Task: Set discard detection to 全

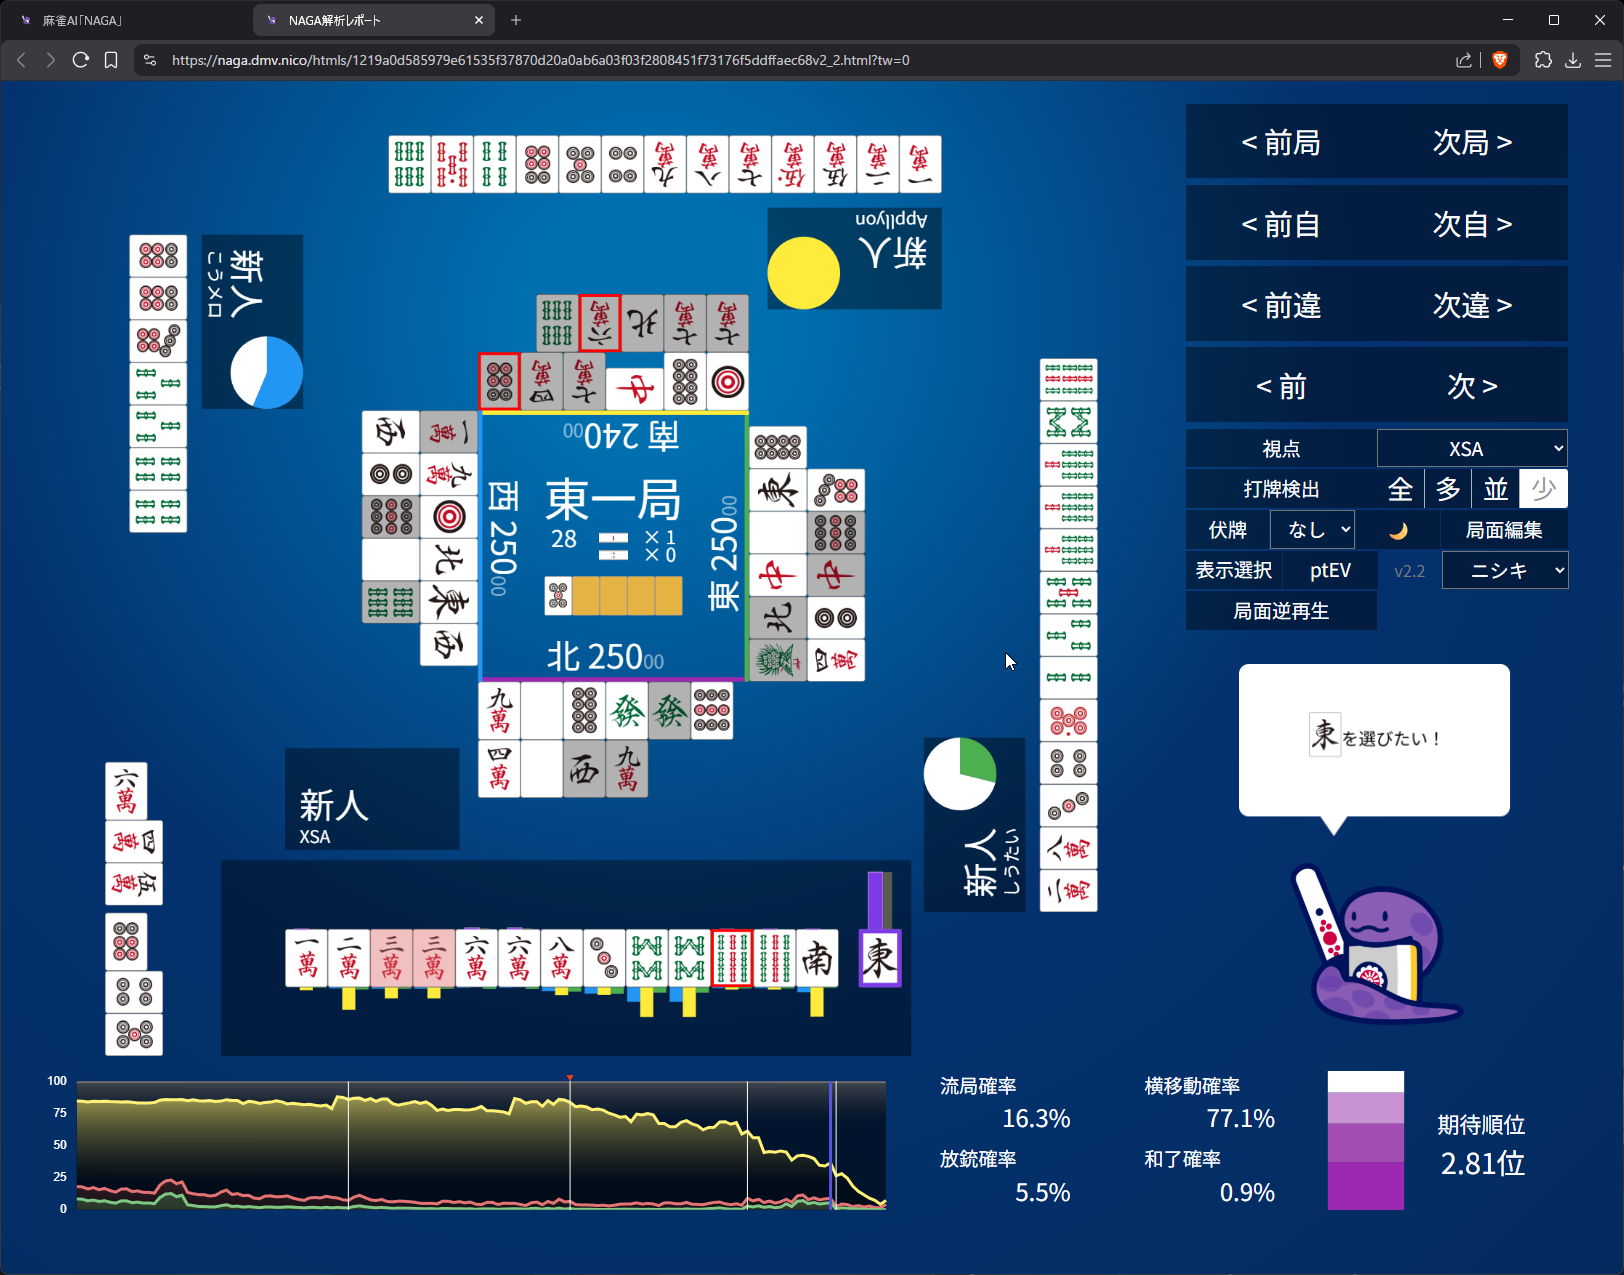Action: pyautogui.click(x=1400, y=489)
